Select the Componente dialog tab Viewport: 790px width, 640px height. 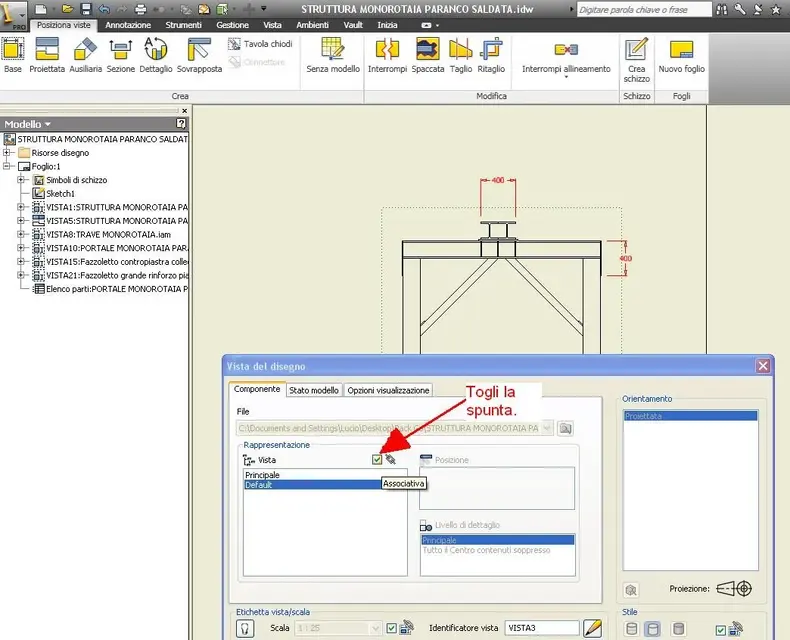coord(257,389)
